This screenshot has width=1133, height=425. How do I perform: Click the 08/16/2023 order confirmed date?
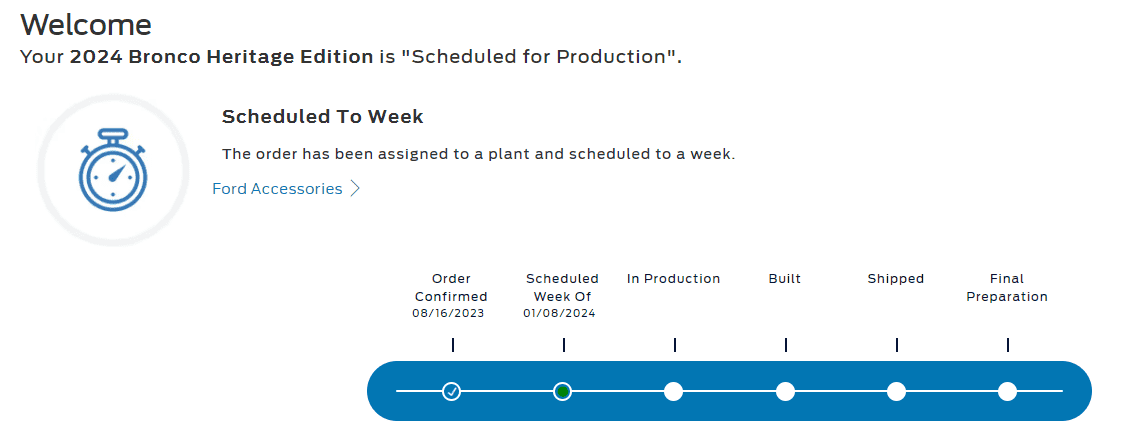coord(449,314)
